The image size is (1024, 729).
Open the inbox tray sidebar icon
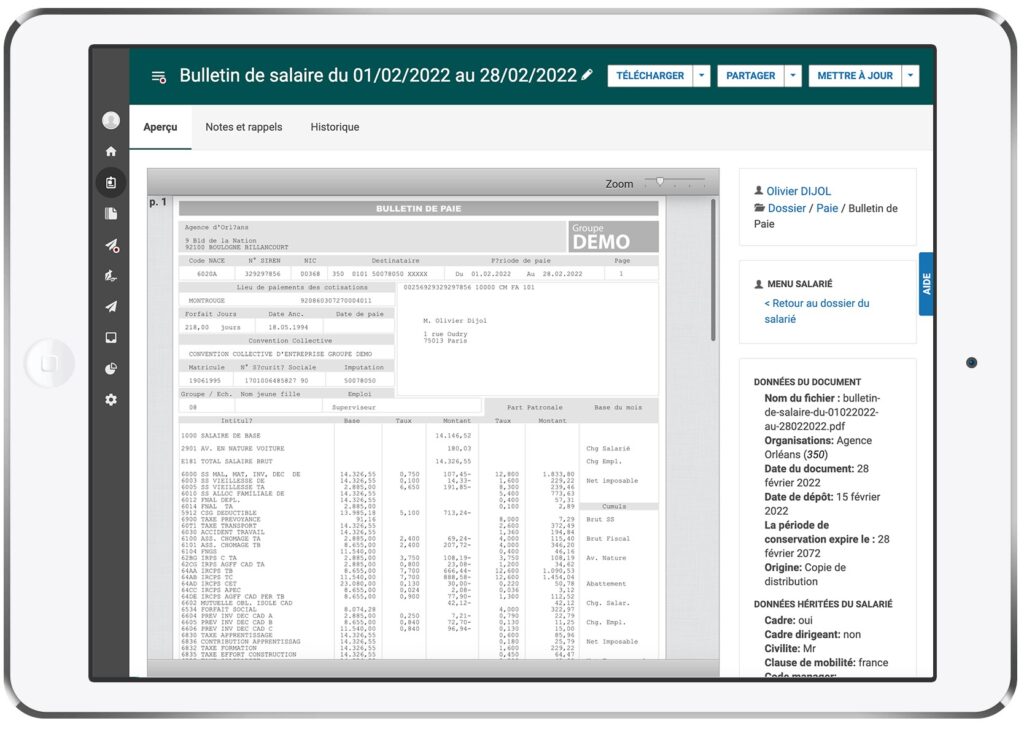coord(111,338)
